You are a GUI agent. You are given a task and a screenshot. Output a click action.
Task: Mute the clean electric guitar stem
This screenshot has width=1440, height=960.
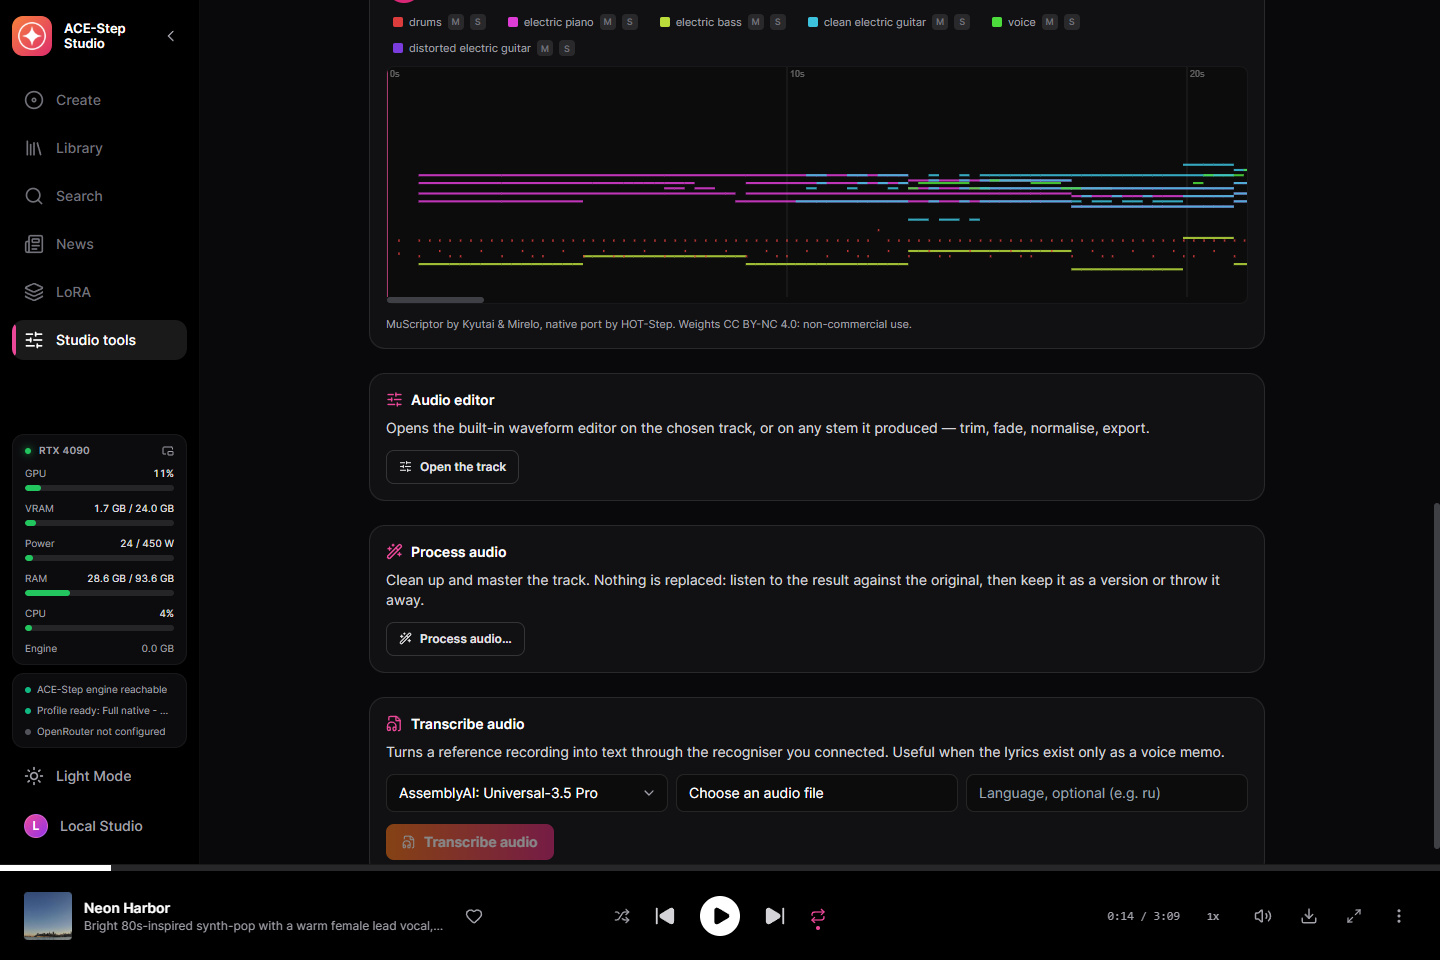tap(940, 22)
